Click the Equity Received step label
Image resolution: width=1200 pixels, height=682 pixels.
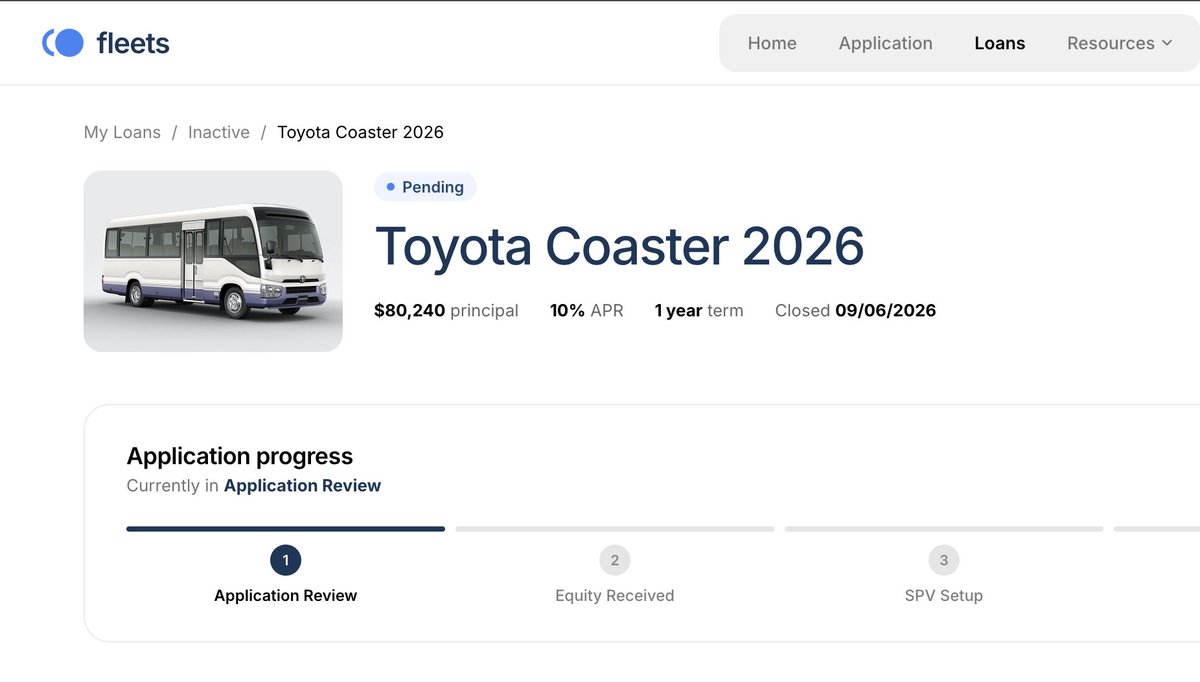pyautogui.click(x=614, y=596)
